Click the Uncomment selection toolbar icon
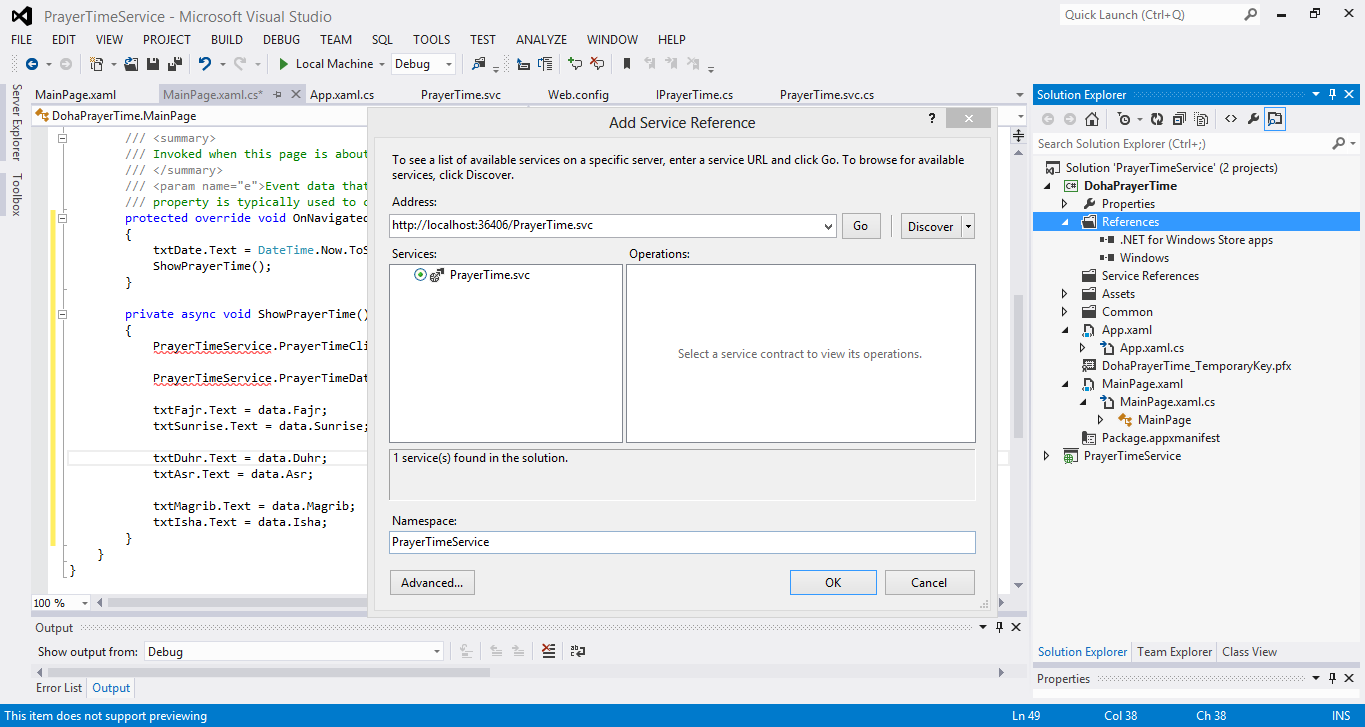 (x=597, y=64)
